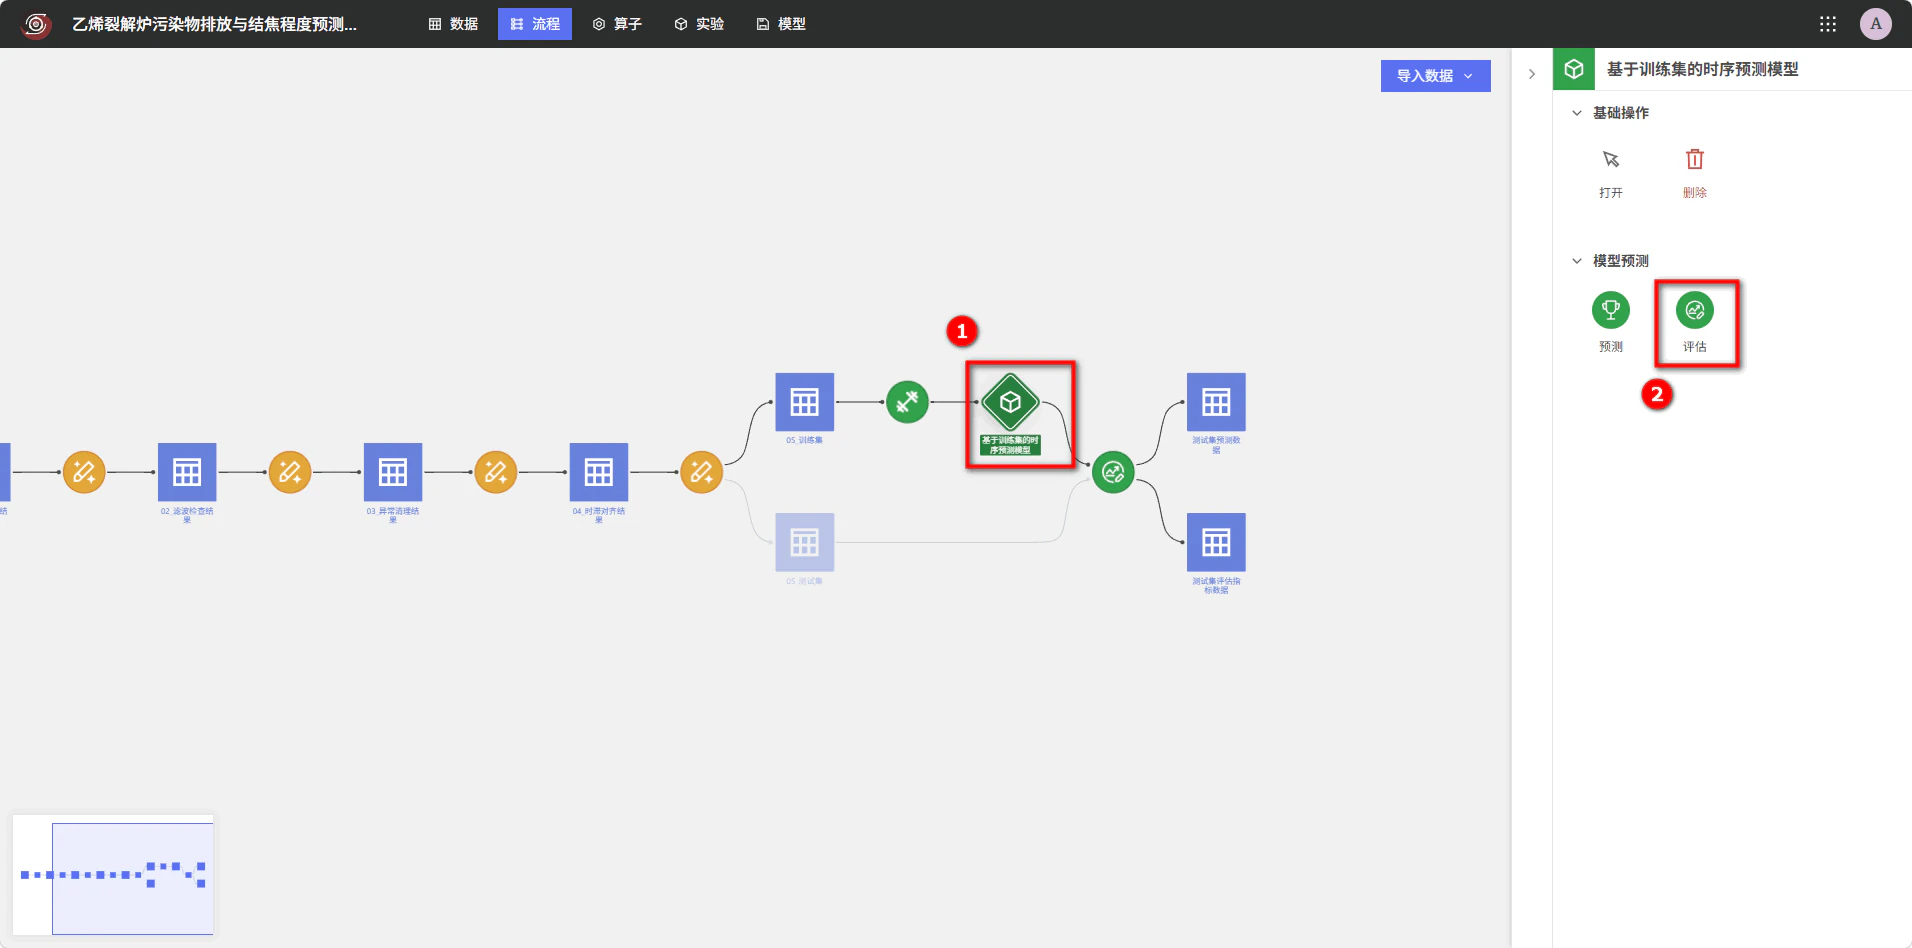The image size is (1912, 948).
Task: Collapse the 模型预测 section
Action: tap(1577, 261)
